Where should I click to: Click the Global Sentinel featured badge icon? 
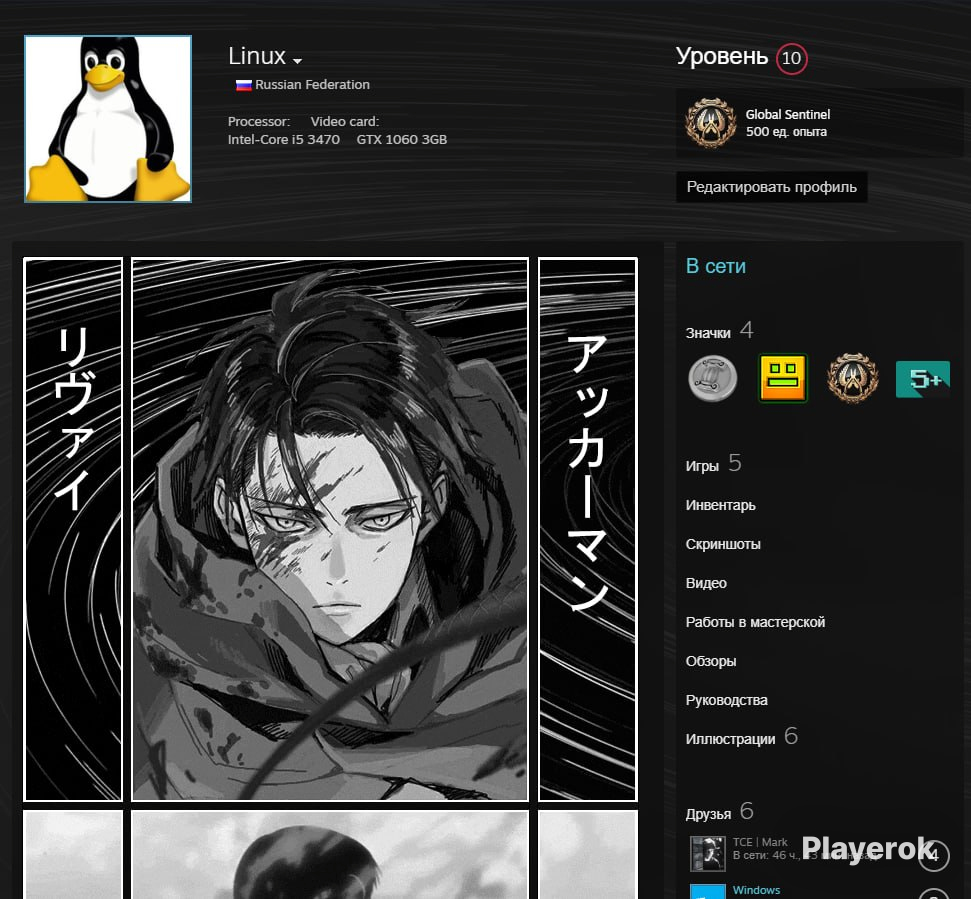710,123
